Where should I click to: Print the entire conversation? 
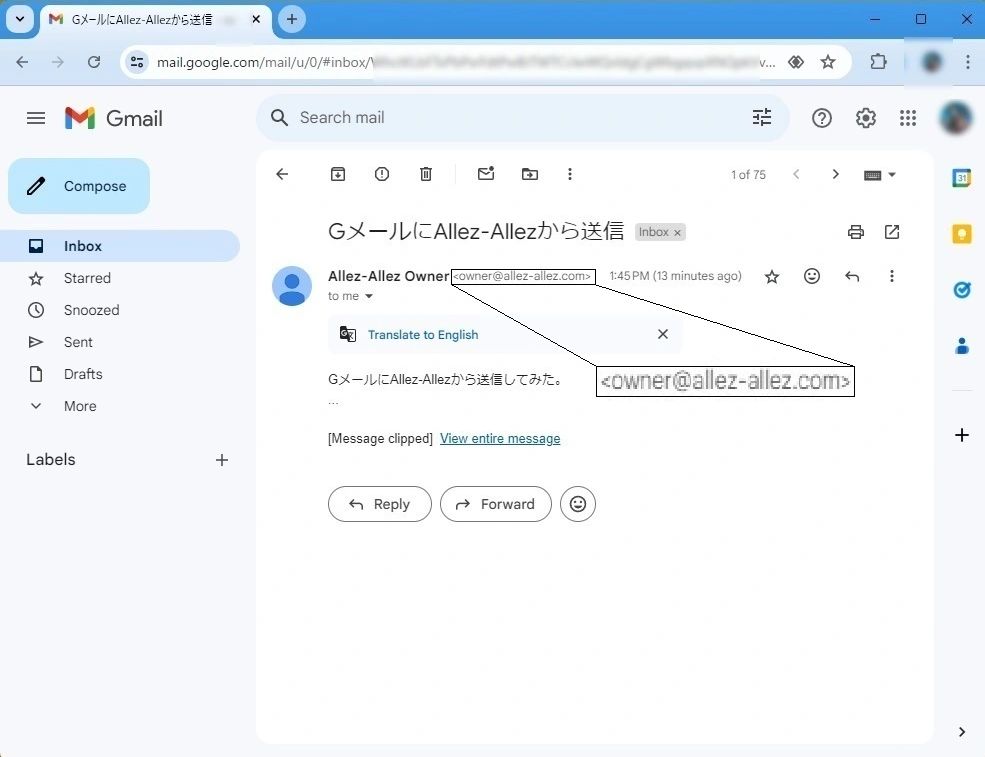(x=856, y=232)
